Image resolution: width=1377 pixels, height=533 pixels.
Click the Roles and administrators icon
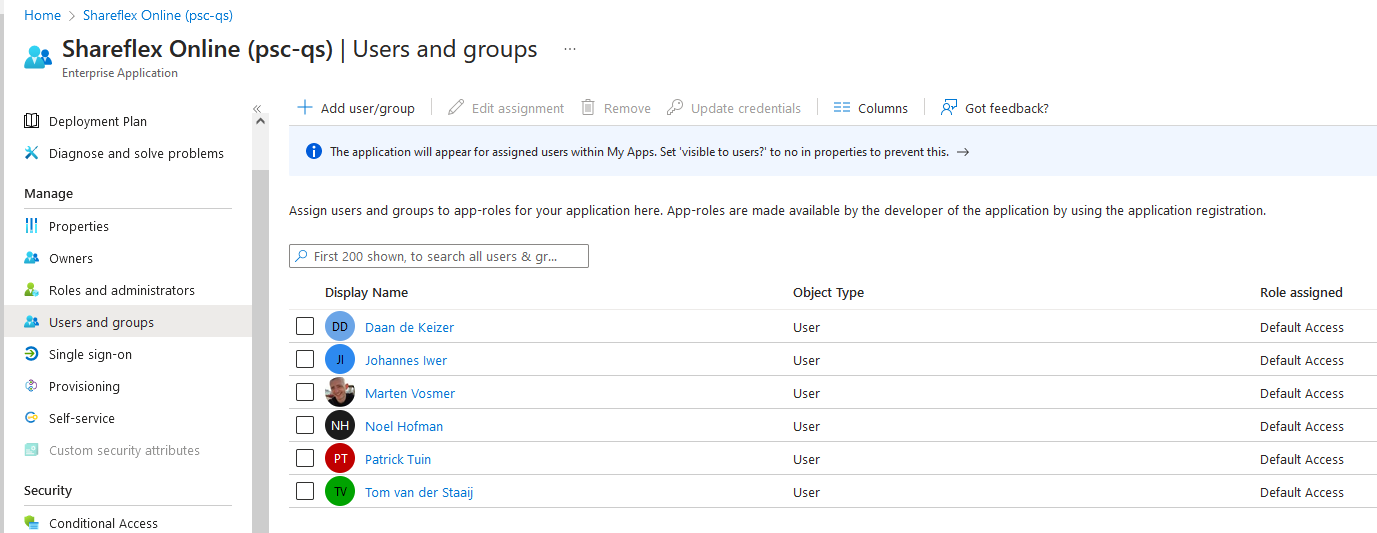(x=32, y=290)
